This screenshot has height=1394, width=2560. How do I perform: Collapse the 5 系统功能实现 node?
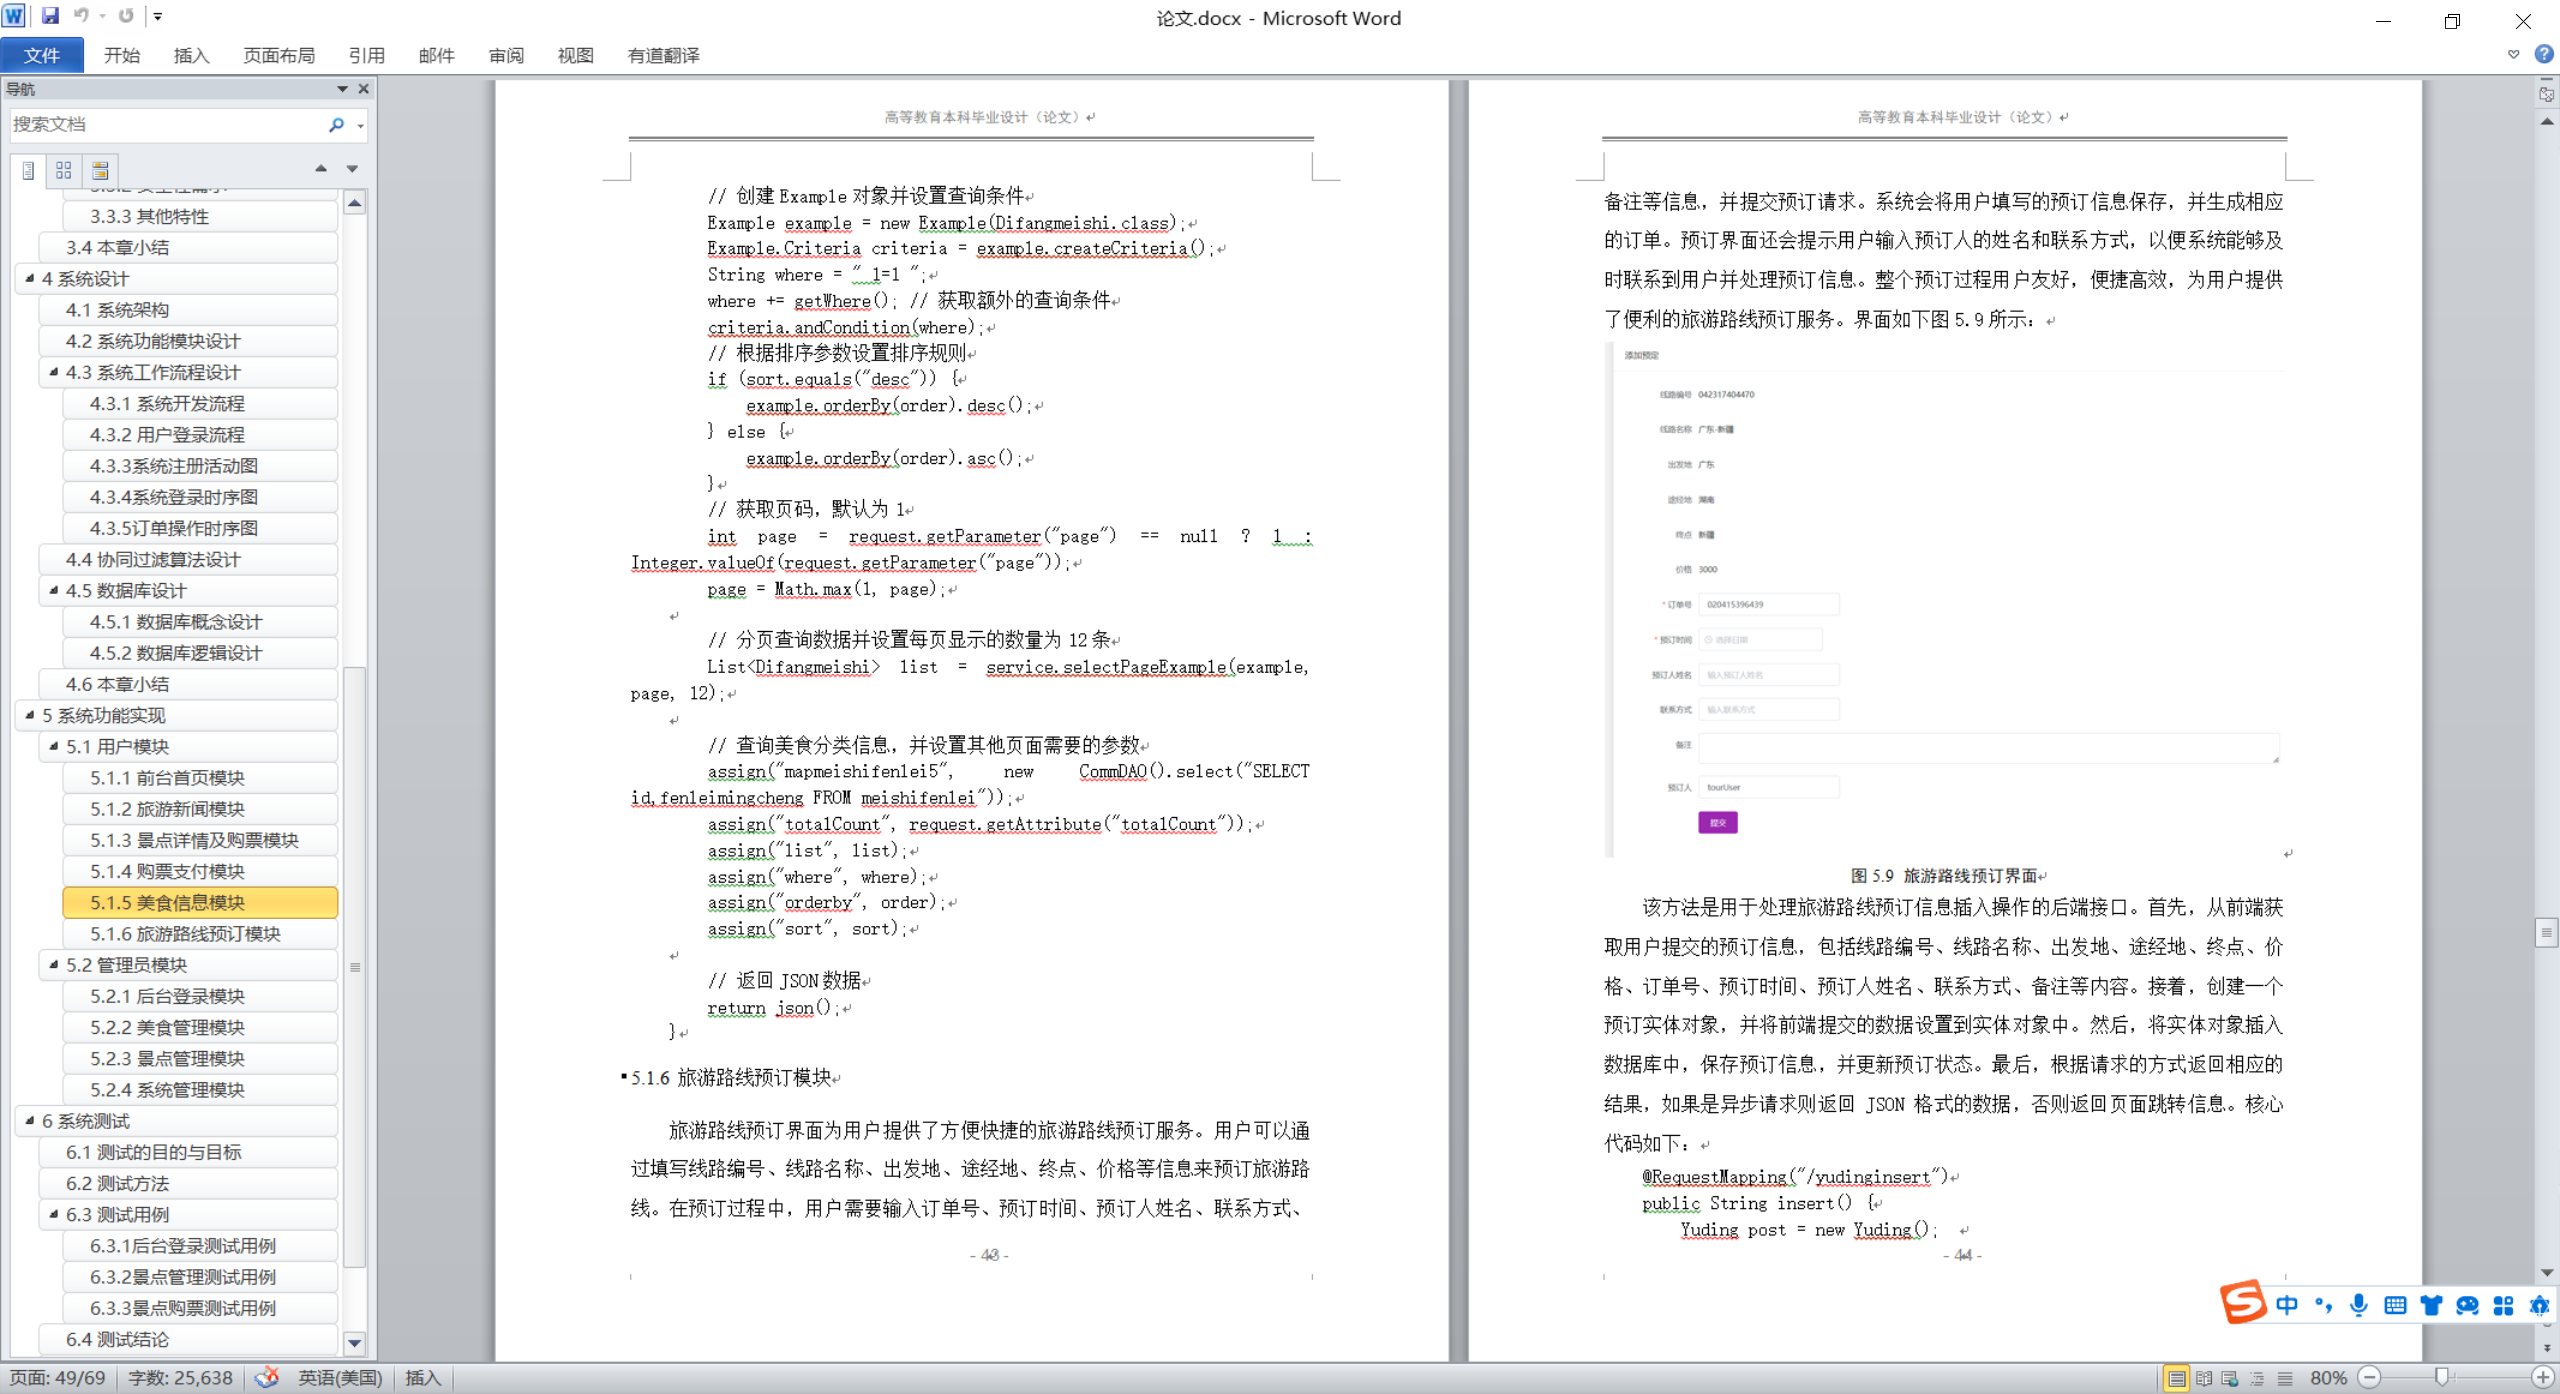[29, 715]
